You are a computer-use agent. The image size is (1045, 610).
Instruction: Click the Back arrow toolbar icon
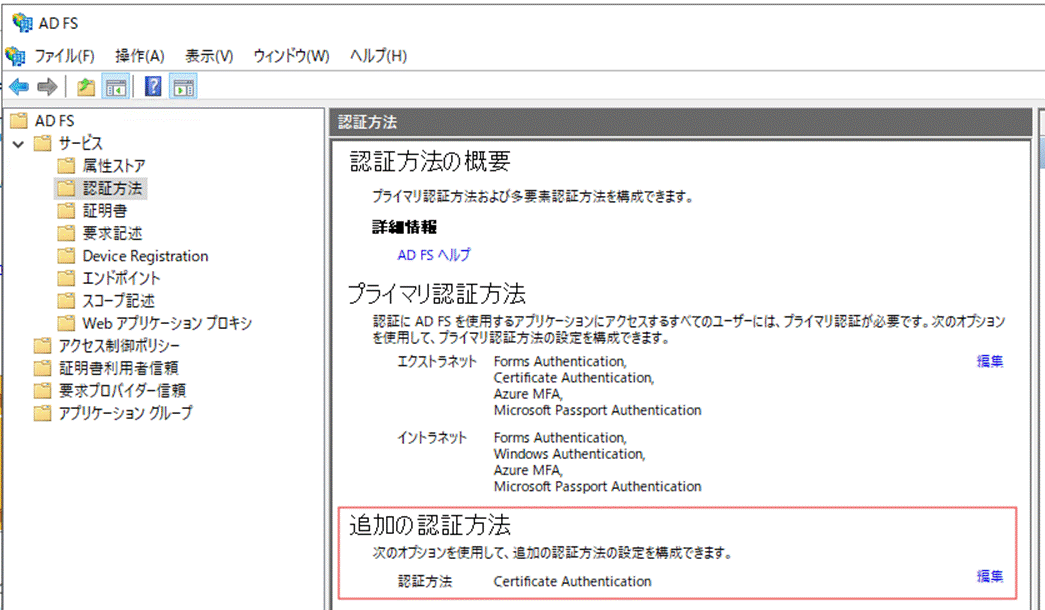click(19, 87)
